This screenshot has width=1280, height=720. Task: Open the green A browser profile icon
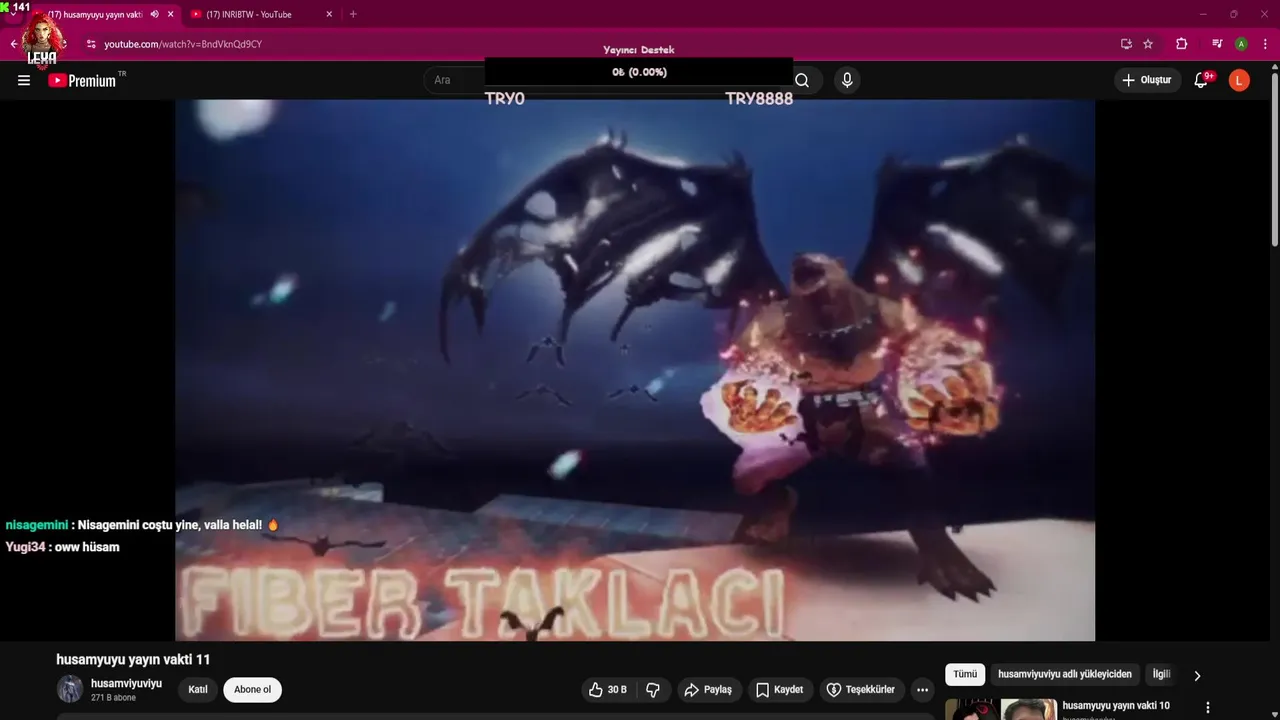point(1241,44)
